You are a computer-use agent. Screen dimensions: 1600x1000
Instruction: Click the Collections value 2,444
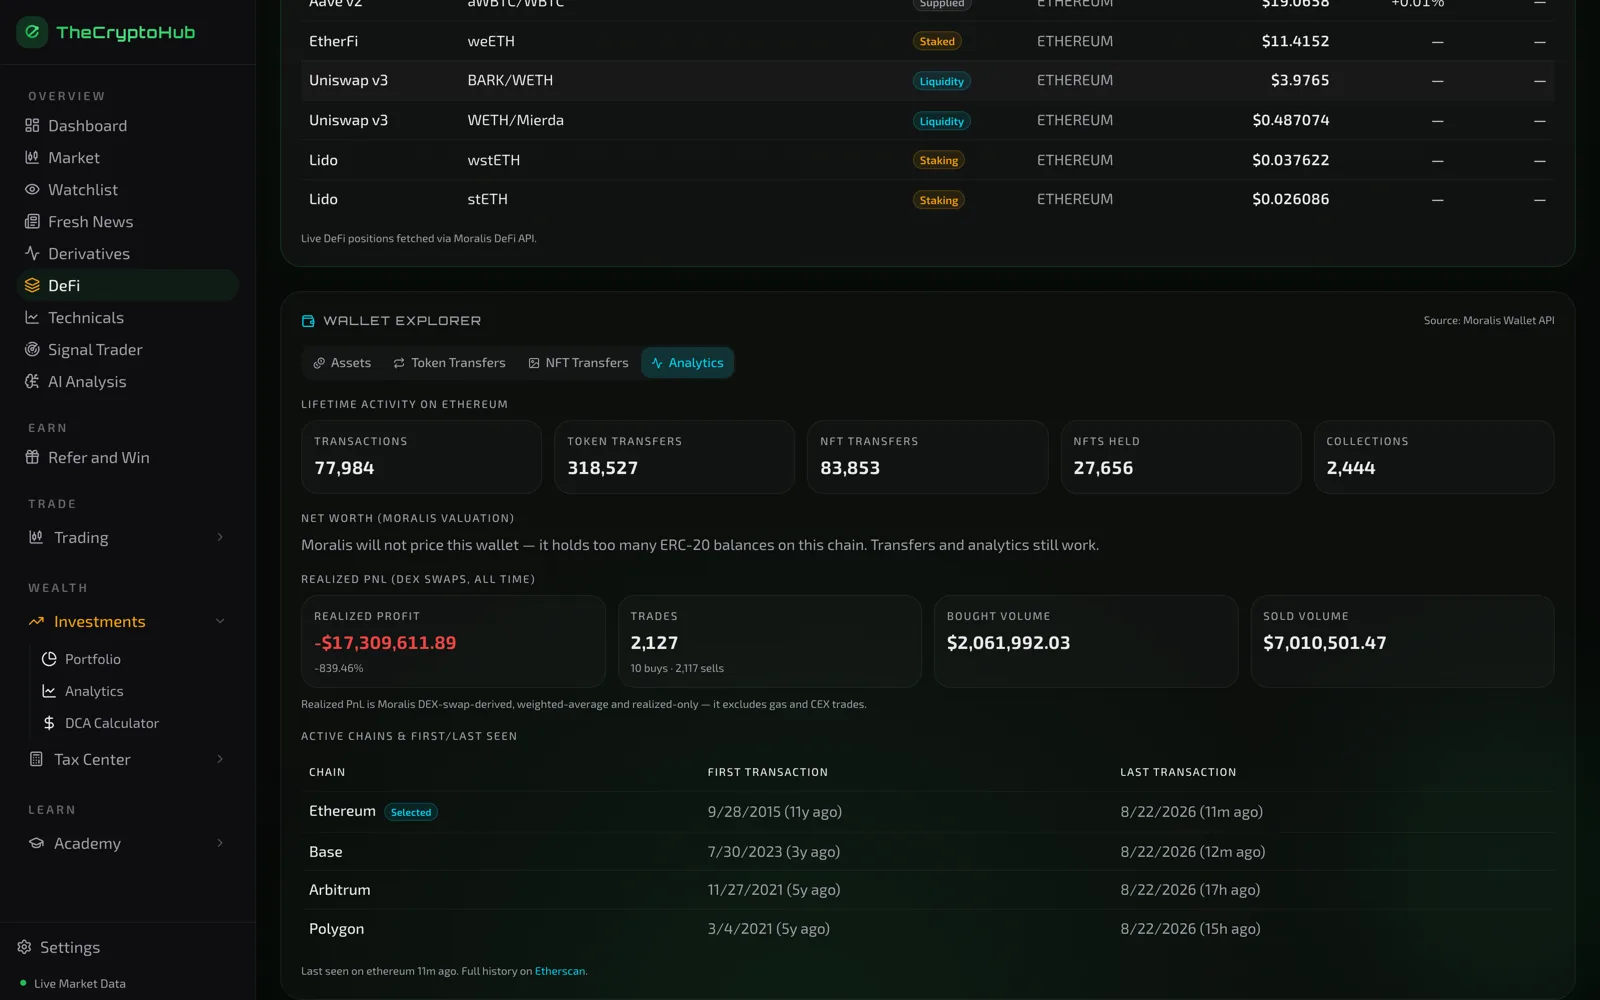click(1351, 468)
